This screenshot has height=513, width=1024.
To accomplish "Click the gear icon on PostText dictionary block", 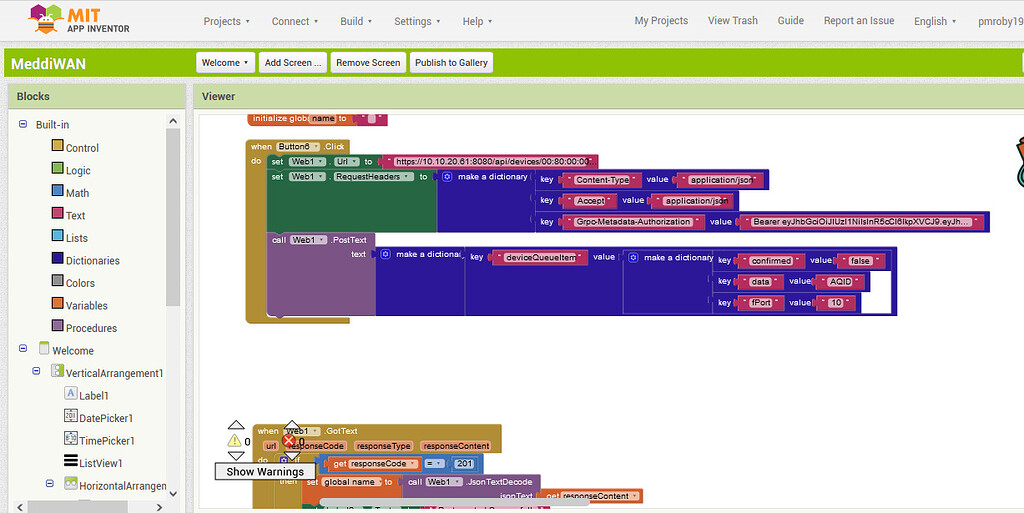I will (x=385, y=255).
